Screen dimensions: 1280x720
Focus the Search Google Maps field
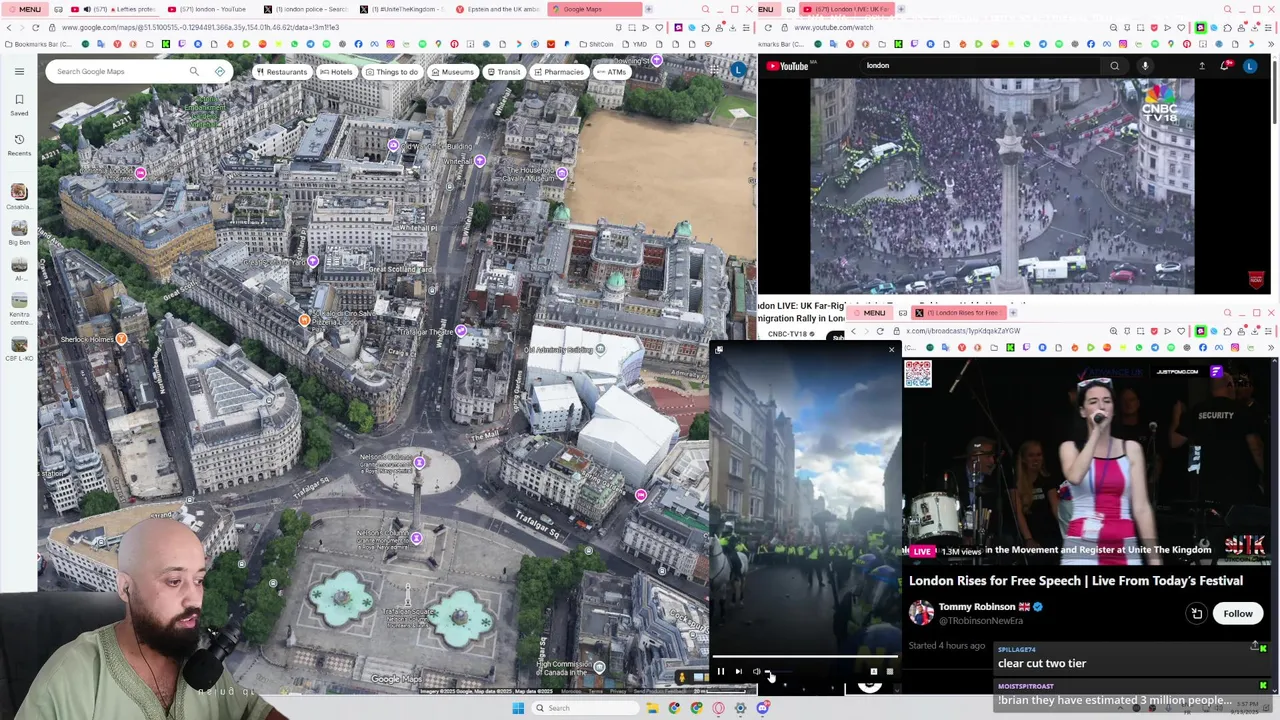(118, 71)
